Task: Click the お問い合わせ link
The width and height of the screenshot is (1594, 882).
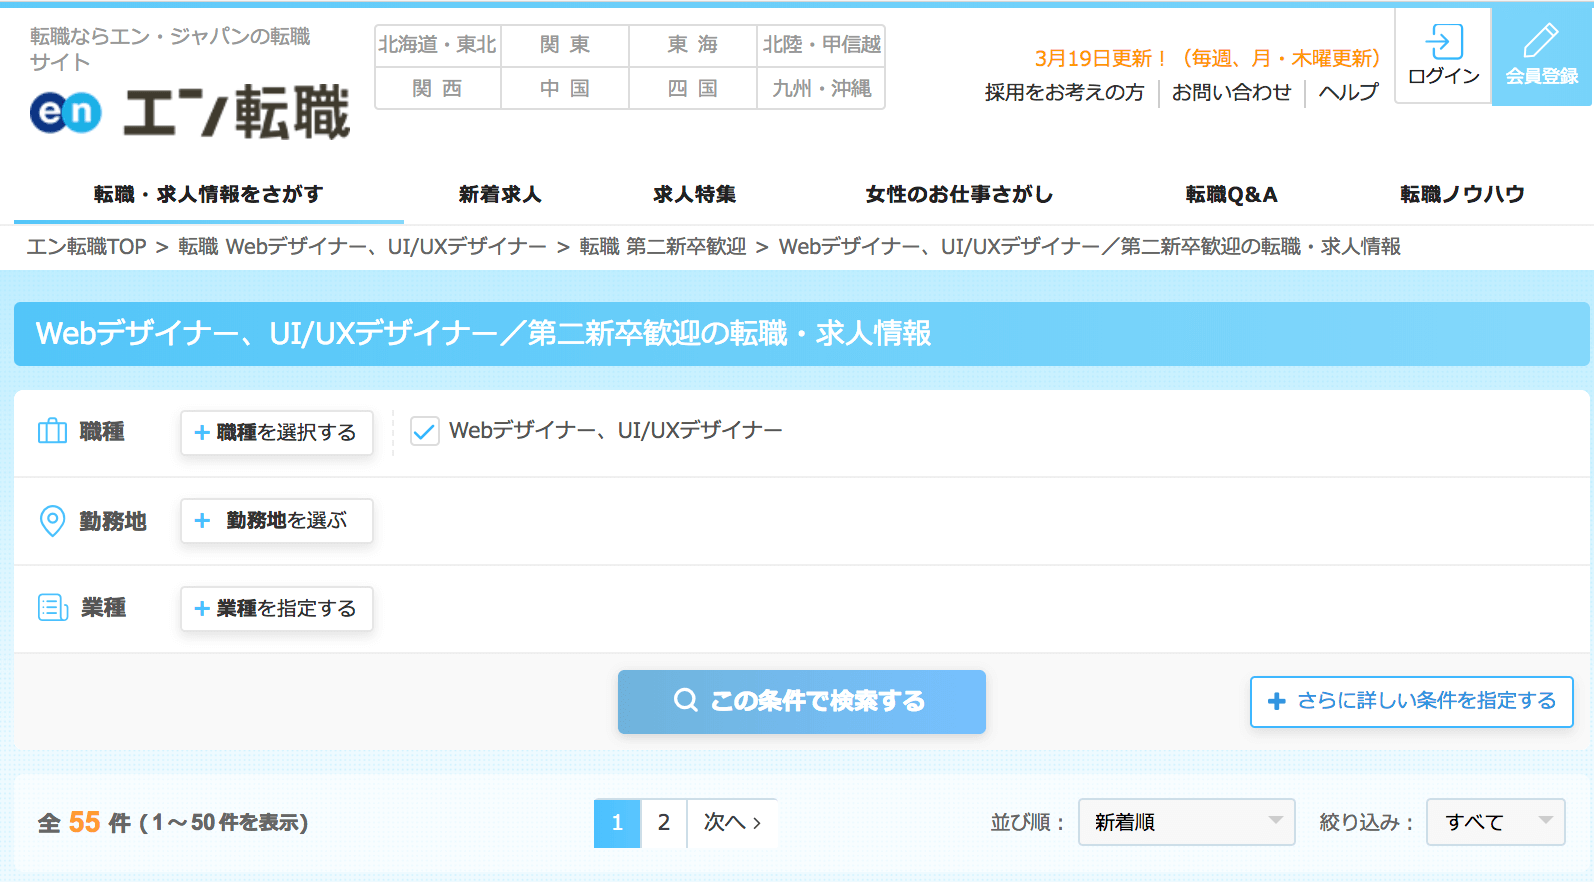Action: coord(1232,92)
